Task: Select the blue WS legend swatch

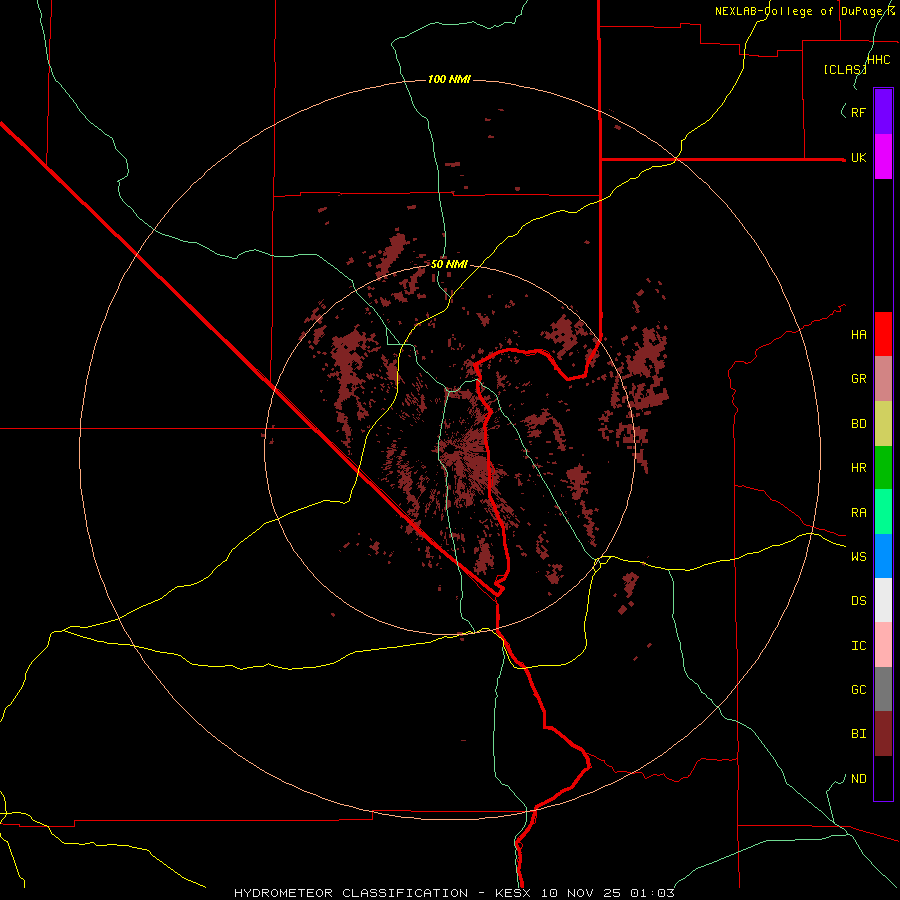Action: tap(883, 556)
